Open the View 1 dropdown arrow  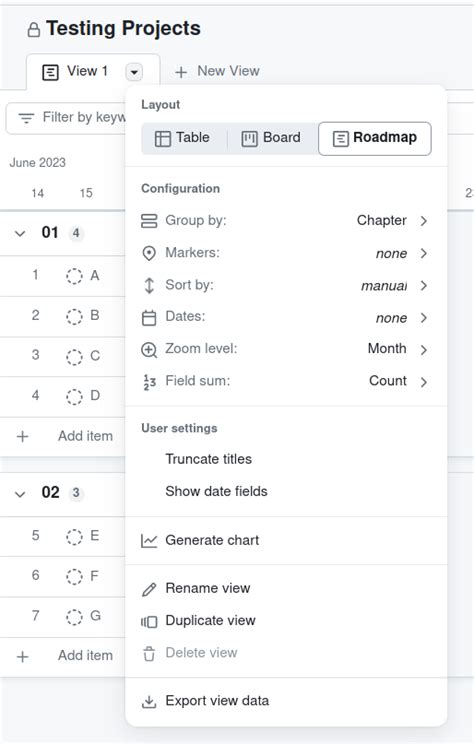click(134, 72)
